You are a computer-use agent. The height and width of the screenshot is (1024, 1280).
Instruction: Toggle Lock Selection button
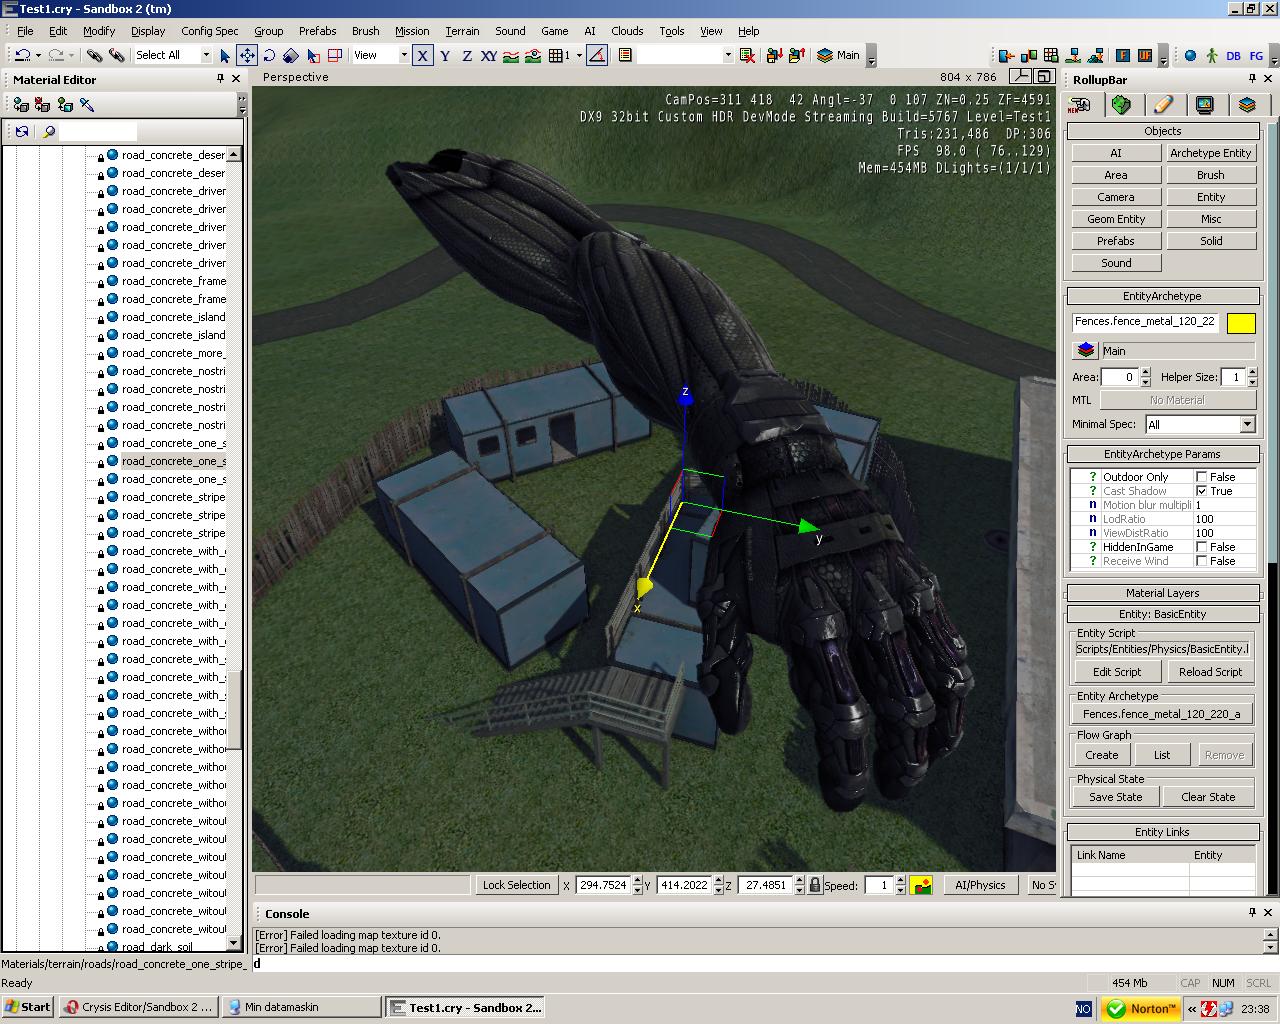516,885
